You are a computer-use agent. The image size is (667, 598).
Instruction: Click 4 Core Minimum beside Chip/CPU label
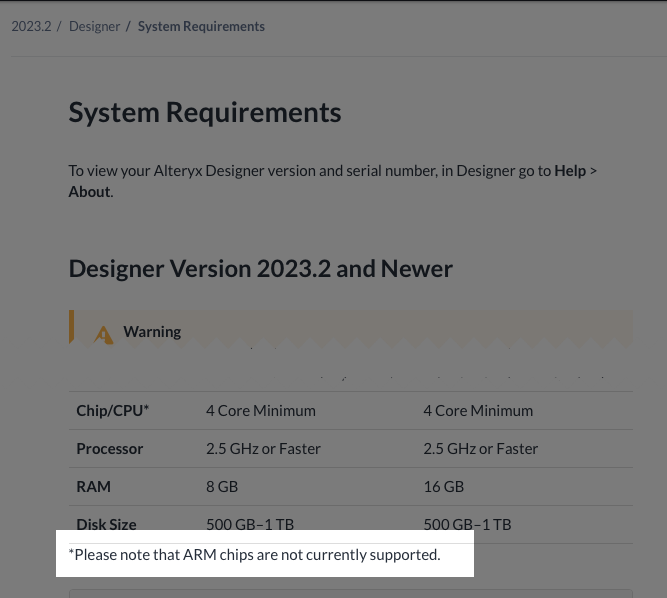coord(260,410)
